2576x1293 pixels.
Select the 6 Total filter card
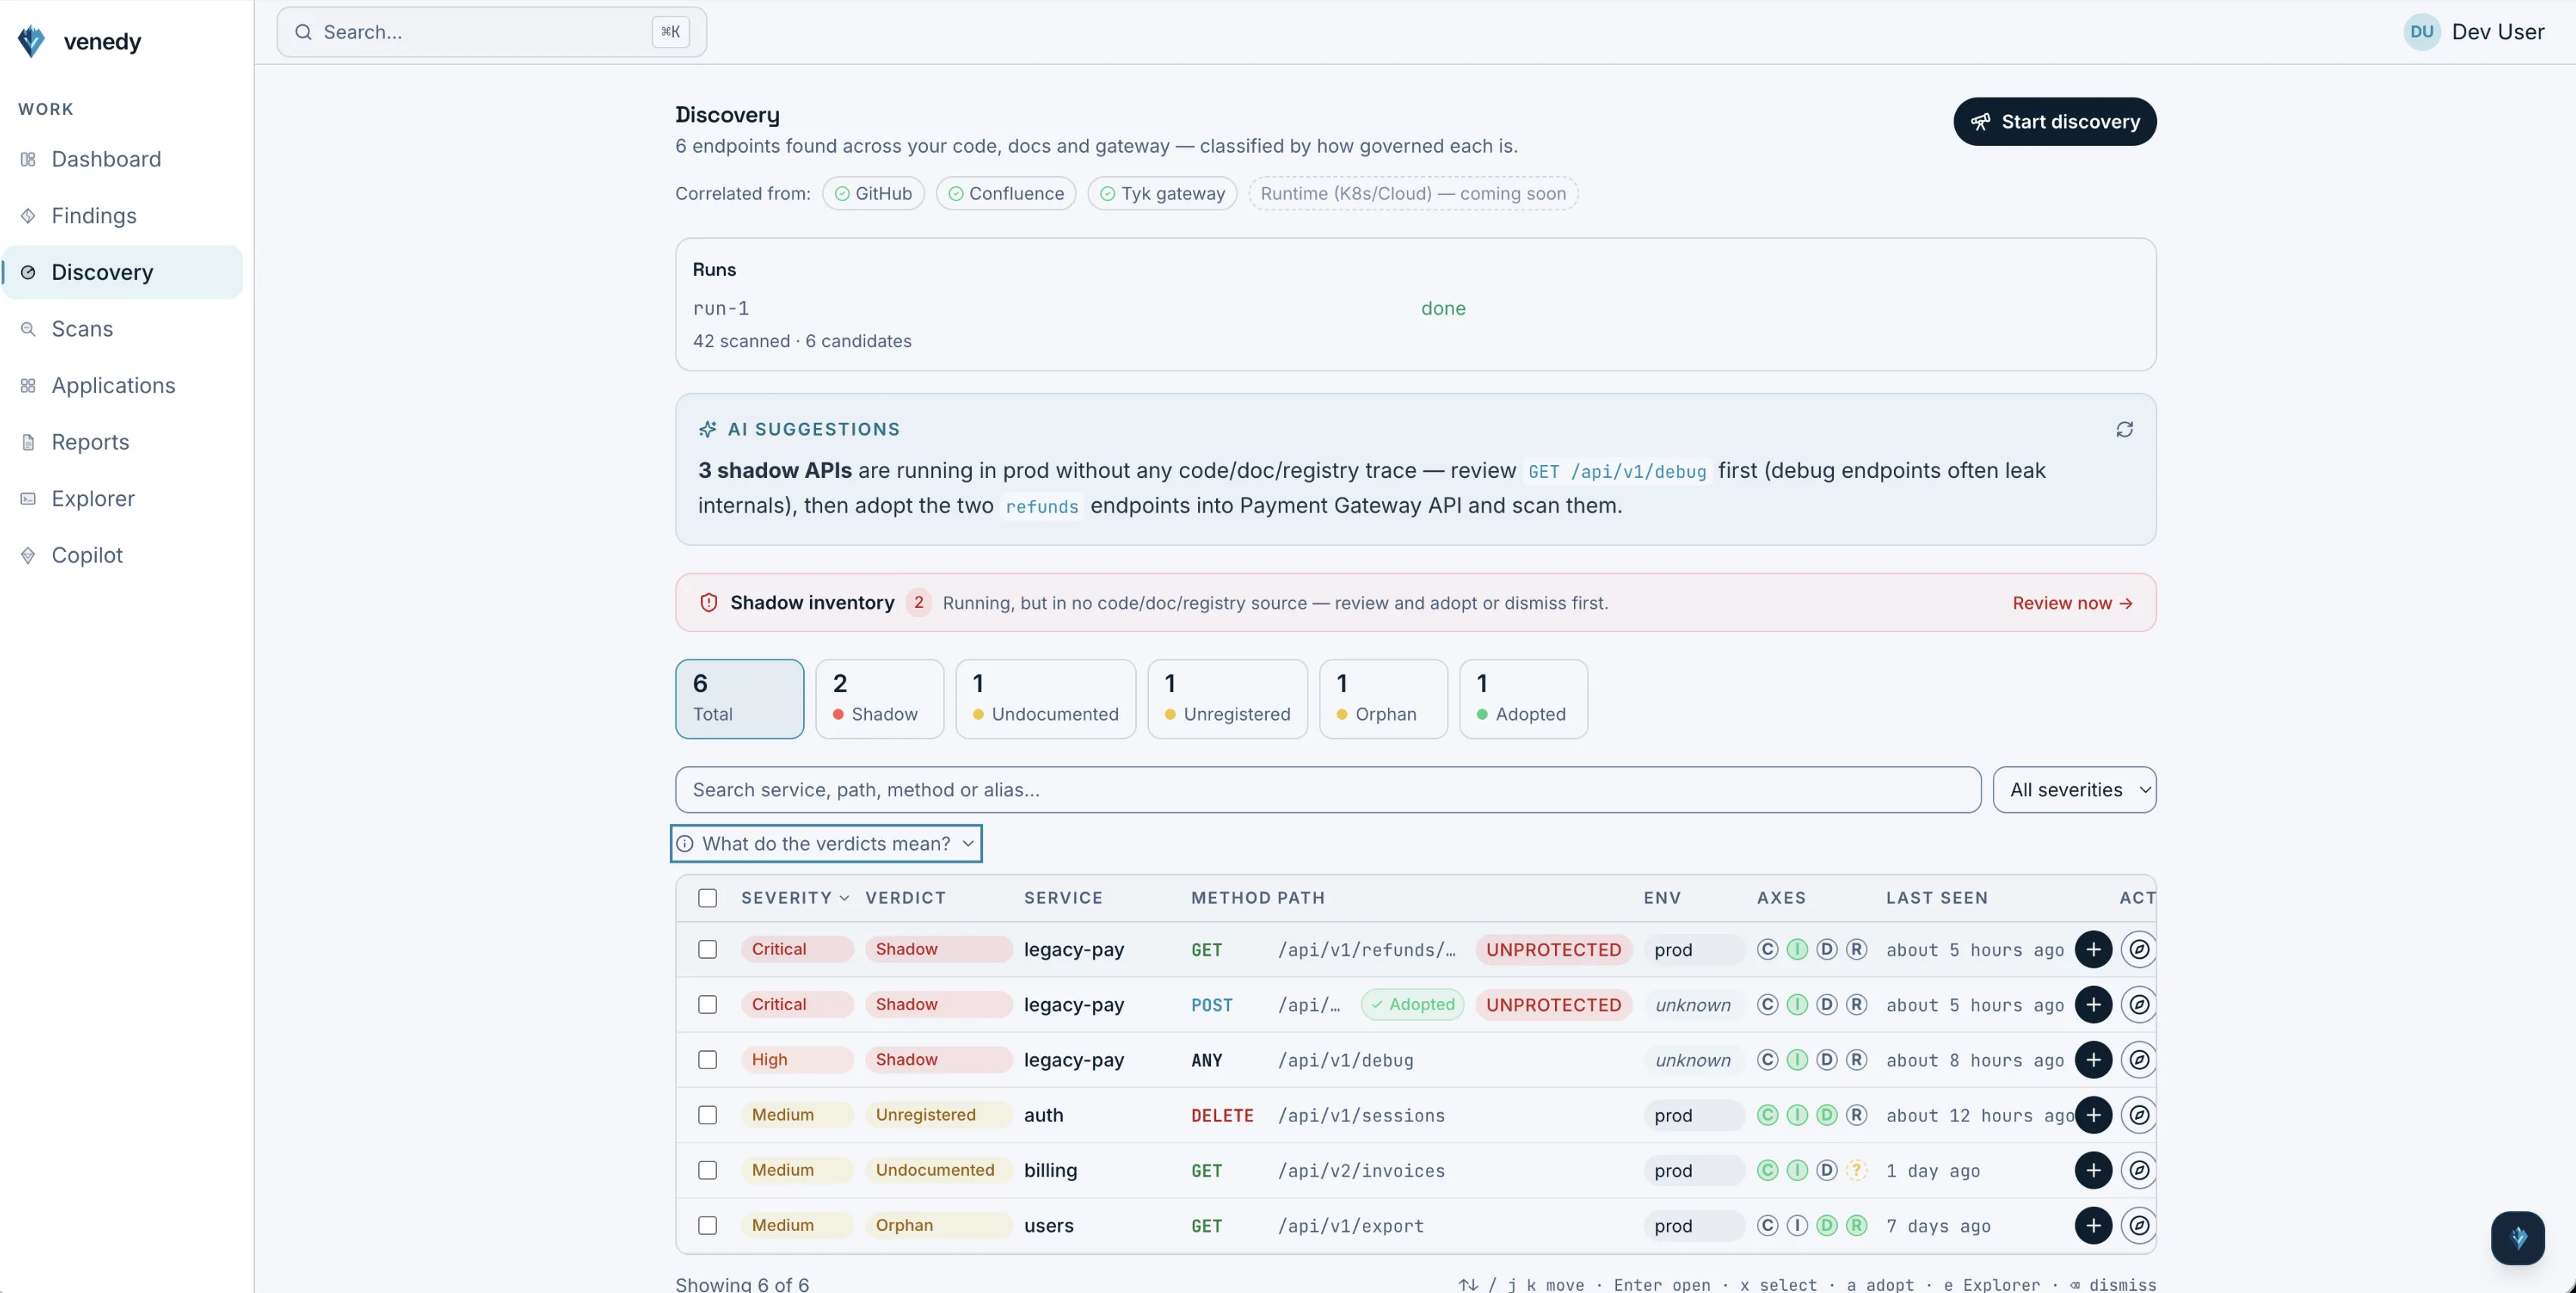click(739, 699)
